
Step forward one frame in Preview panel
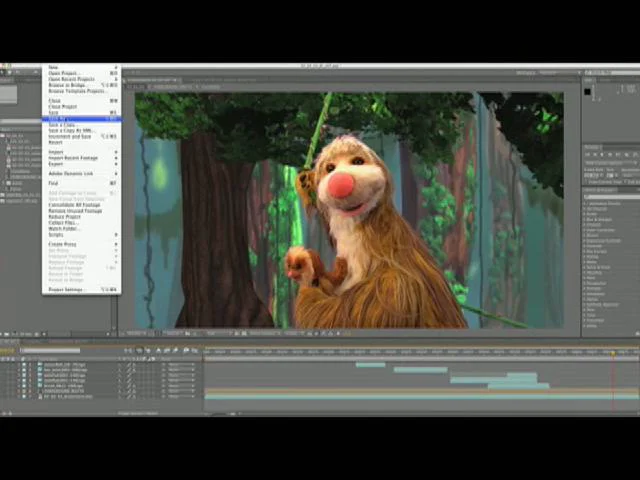pos(611,155)
